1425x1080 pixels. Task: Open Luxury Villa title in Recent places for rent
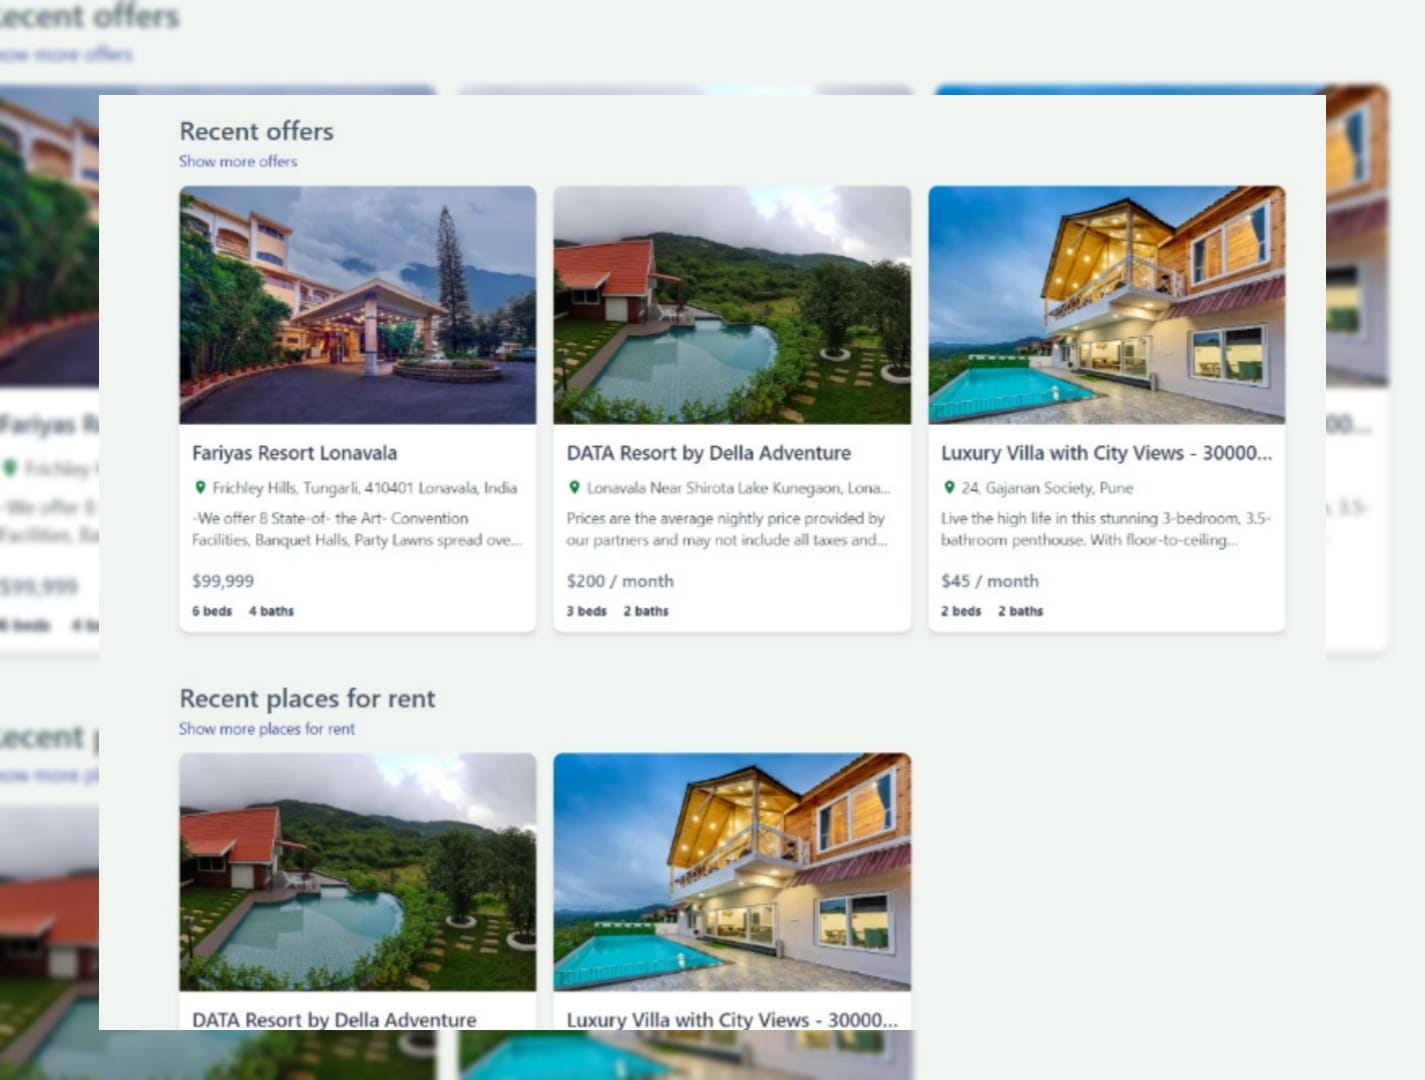[732, 1020]
